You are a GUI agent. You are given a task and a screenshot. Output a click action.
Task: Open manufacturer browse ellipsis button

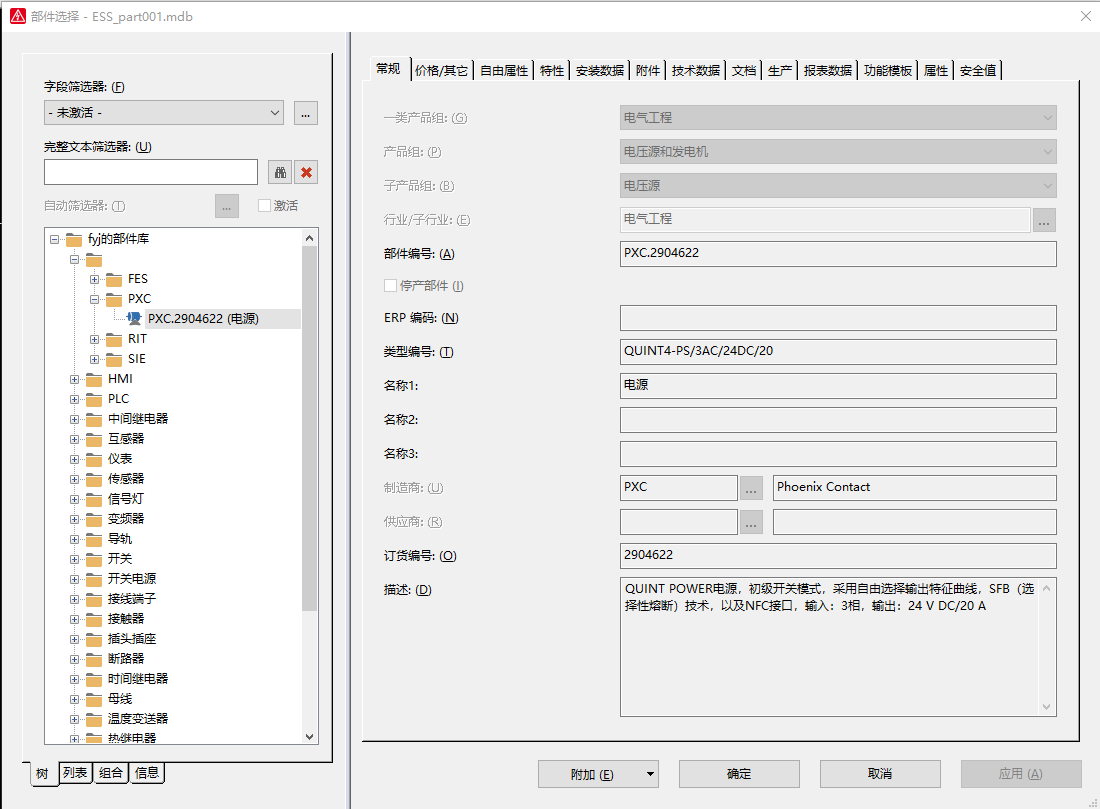(751, 488)
